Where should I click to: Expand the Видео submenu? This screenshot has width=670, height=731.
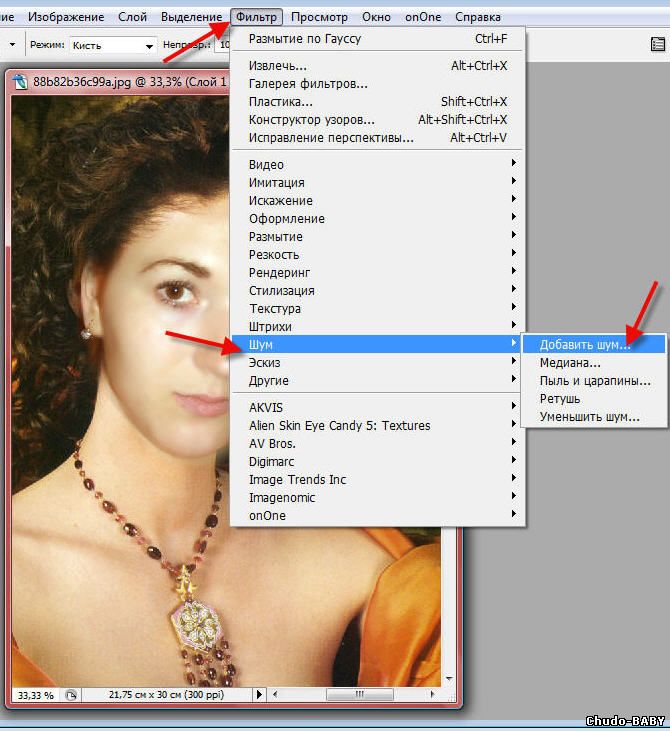[378, 165]
